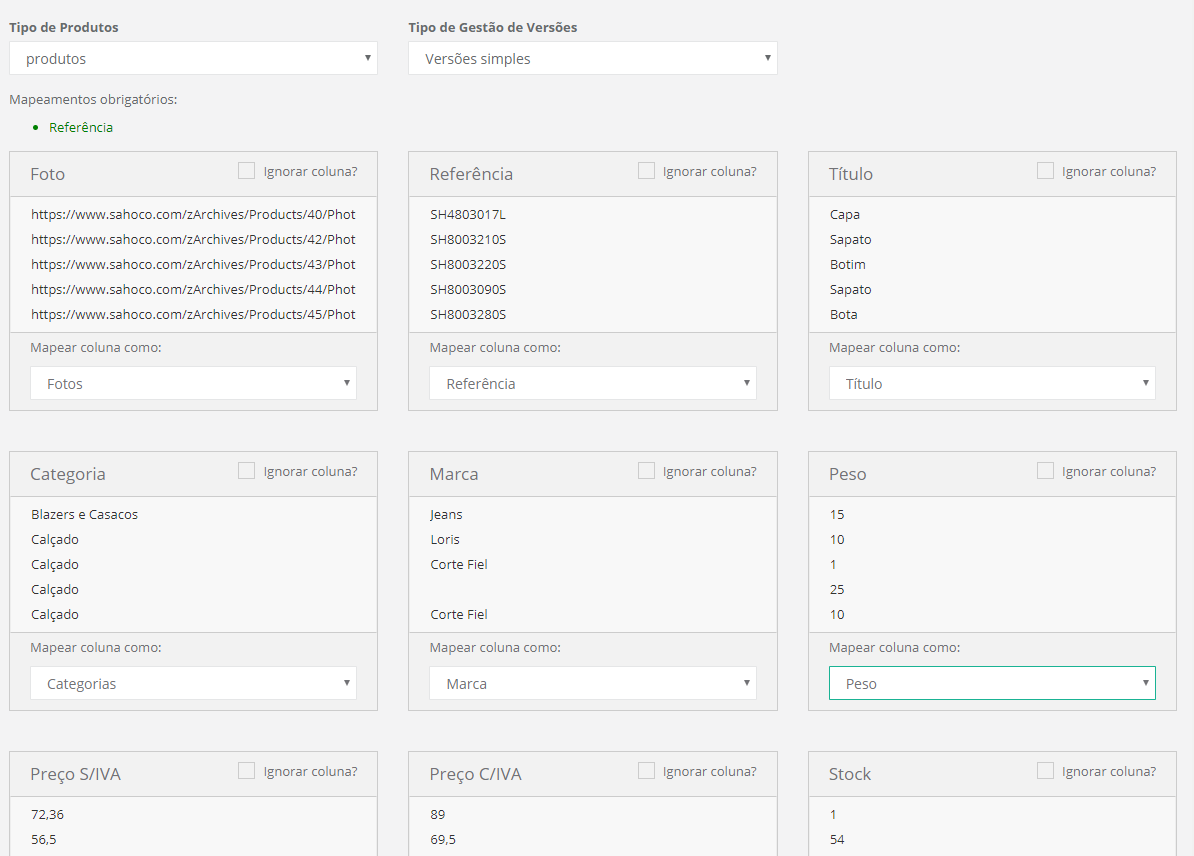Click the weight value 25
The height and width of the screenshot is (856, 1194).
pyautogui.click(x=837, y=589)
